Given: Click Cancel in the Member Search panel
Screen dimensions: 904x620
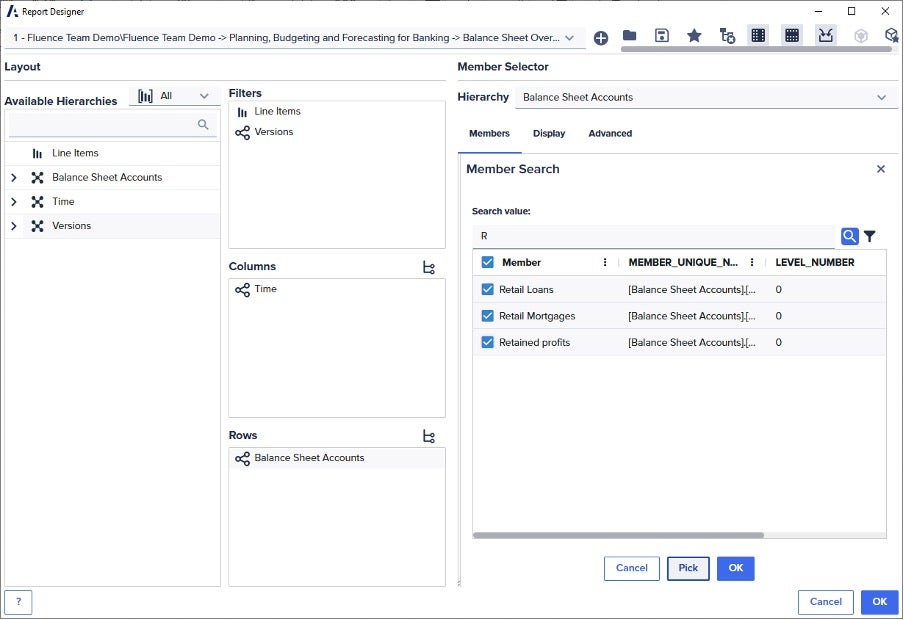Looking at the screenshot, I should point(631,568).
